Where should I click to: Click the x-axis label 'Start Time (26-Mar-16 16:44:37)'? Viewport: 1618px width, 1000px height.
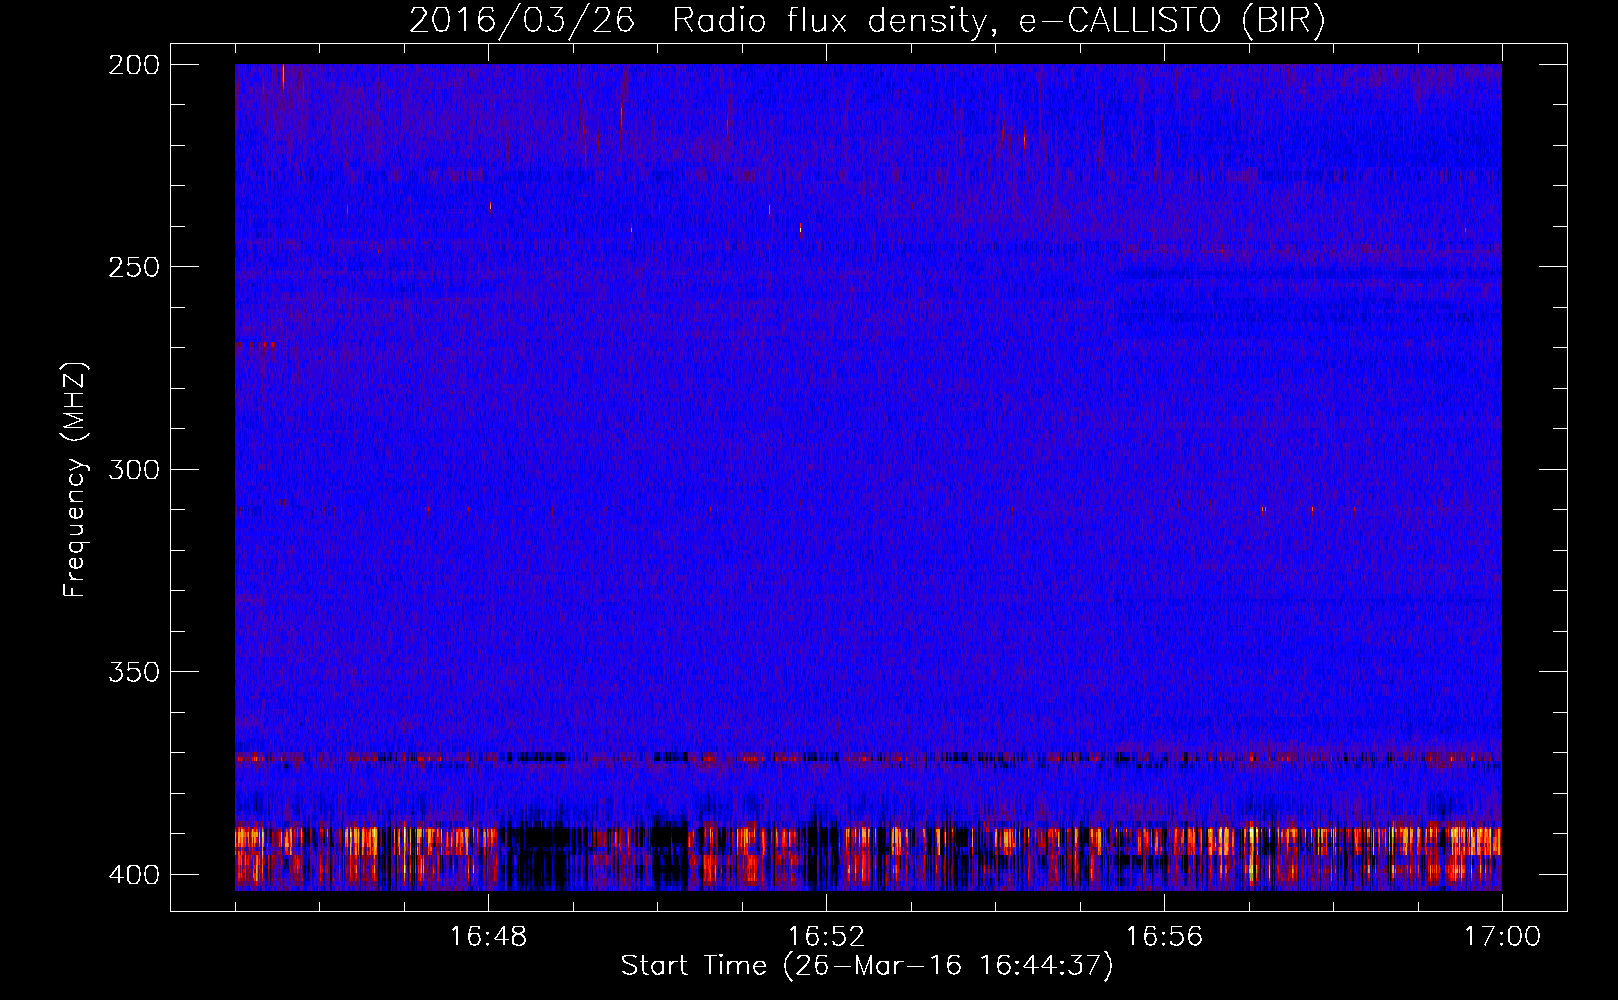pyautogui.click(x=867, y=966)
